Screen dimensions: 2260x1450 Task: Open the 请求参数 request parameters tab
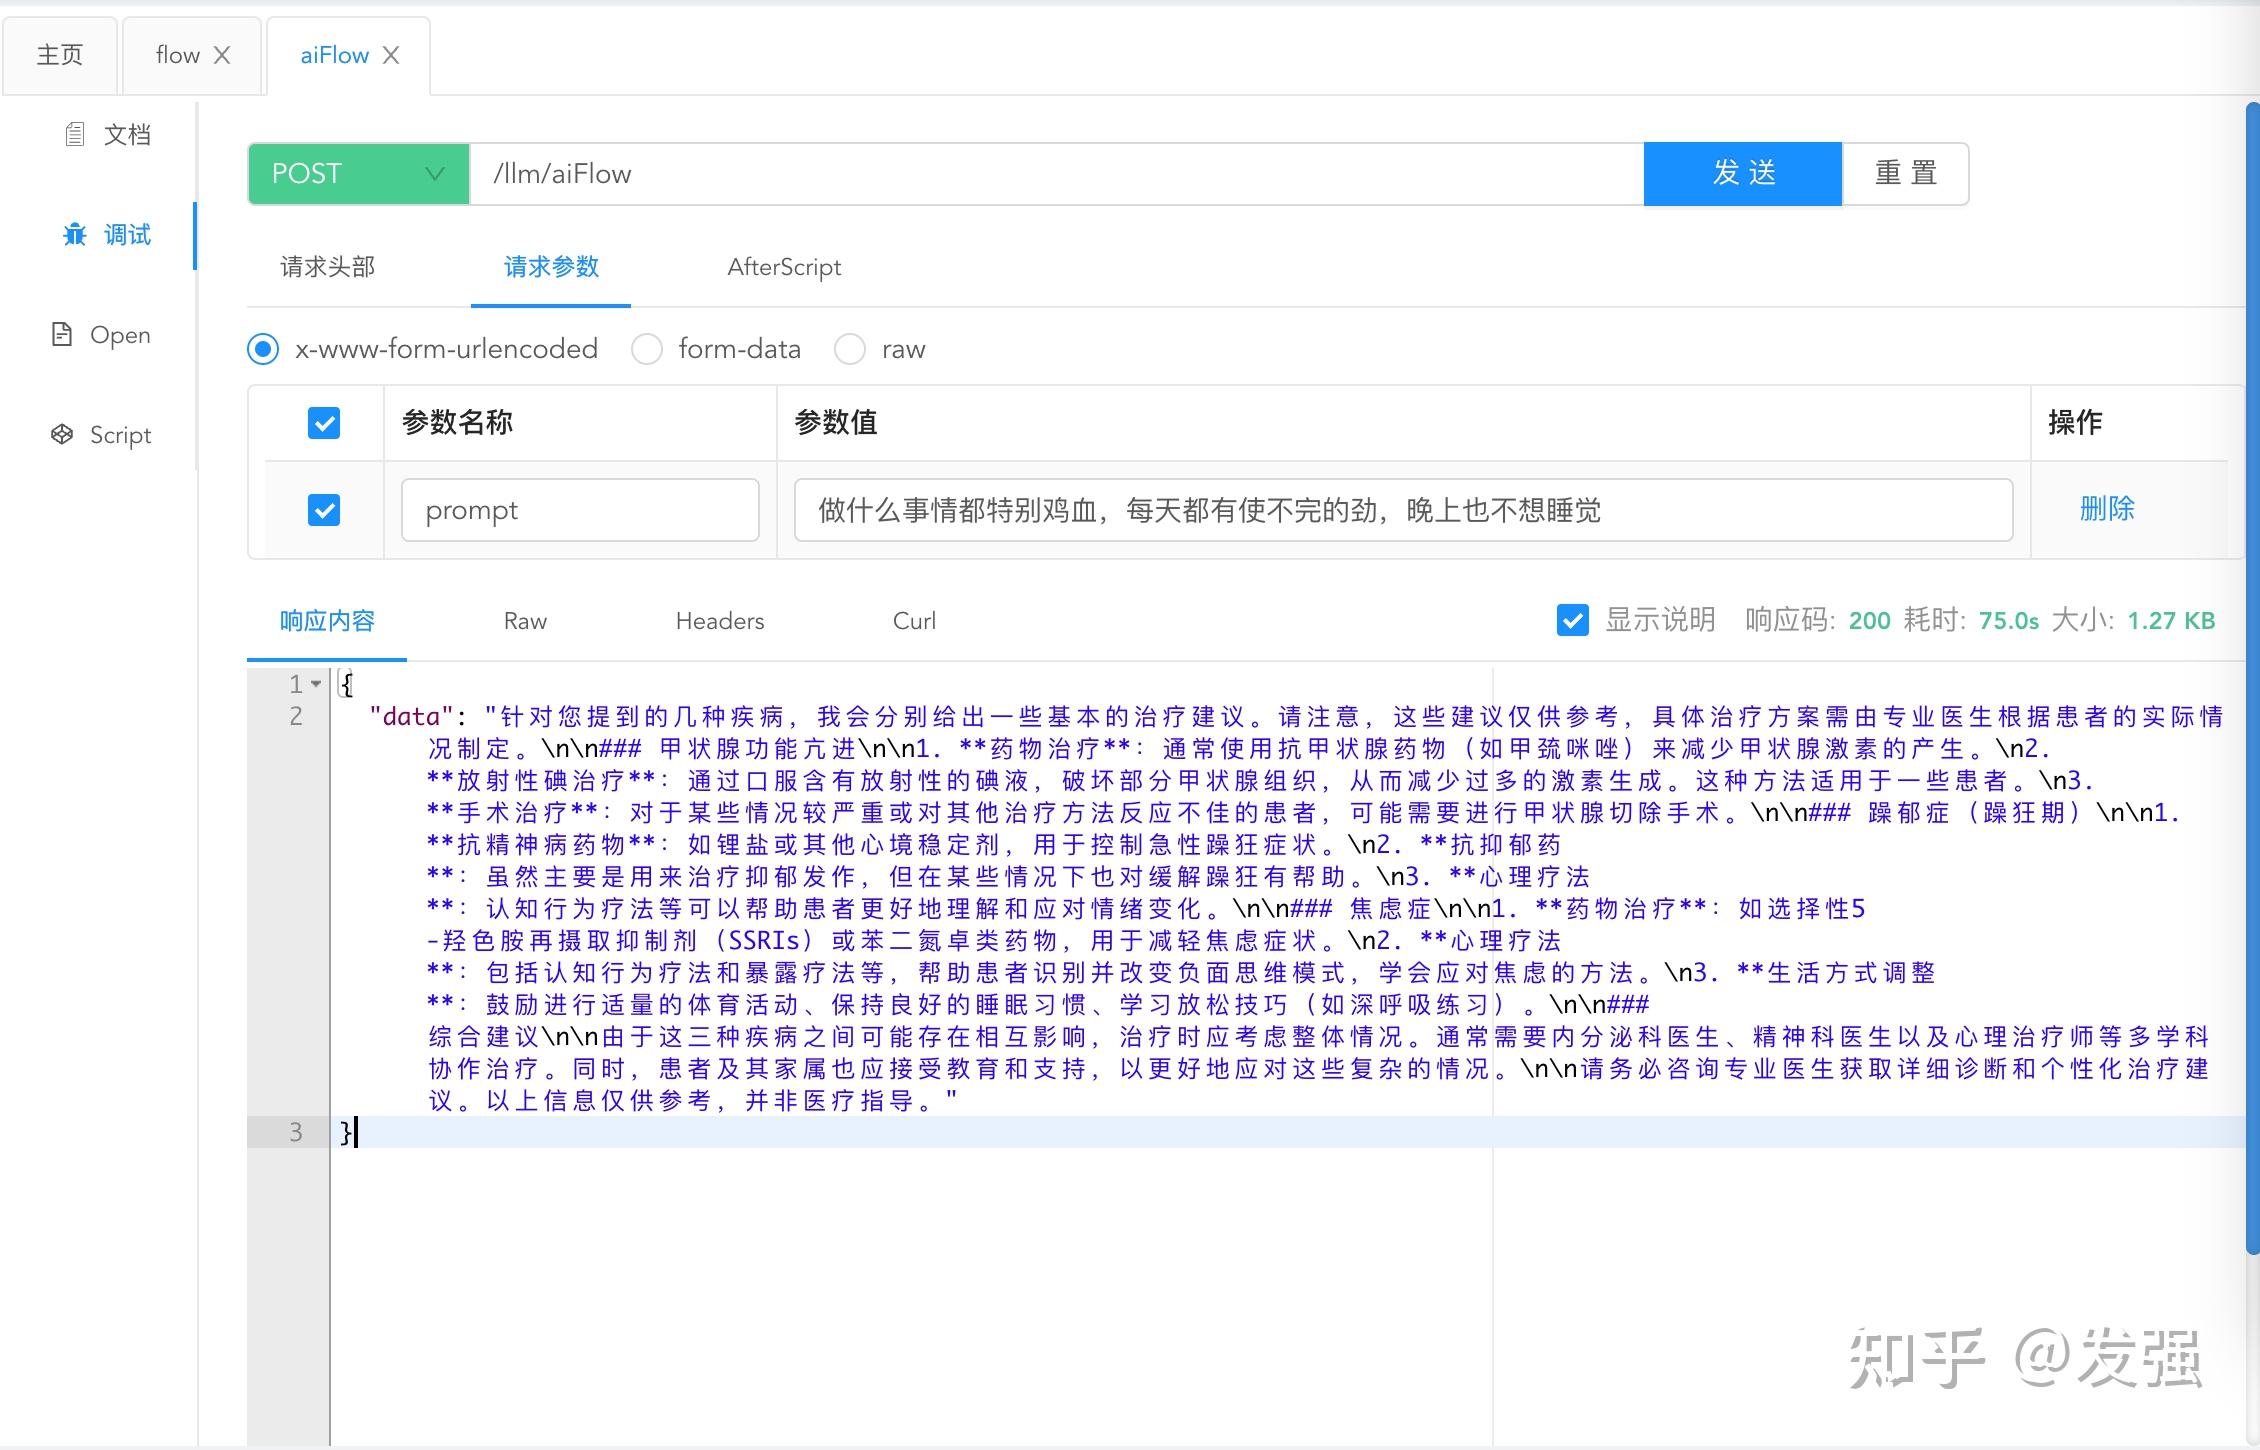click(x=551, y=267)
